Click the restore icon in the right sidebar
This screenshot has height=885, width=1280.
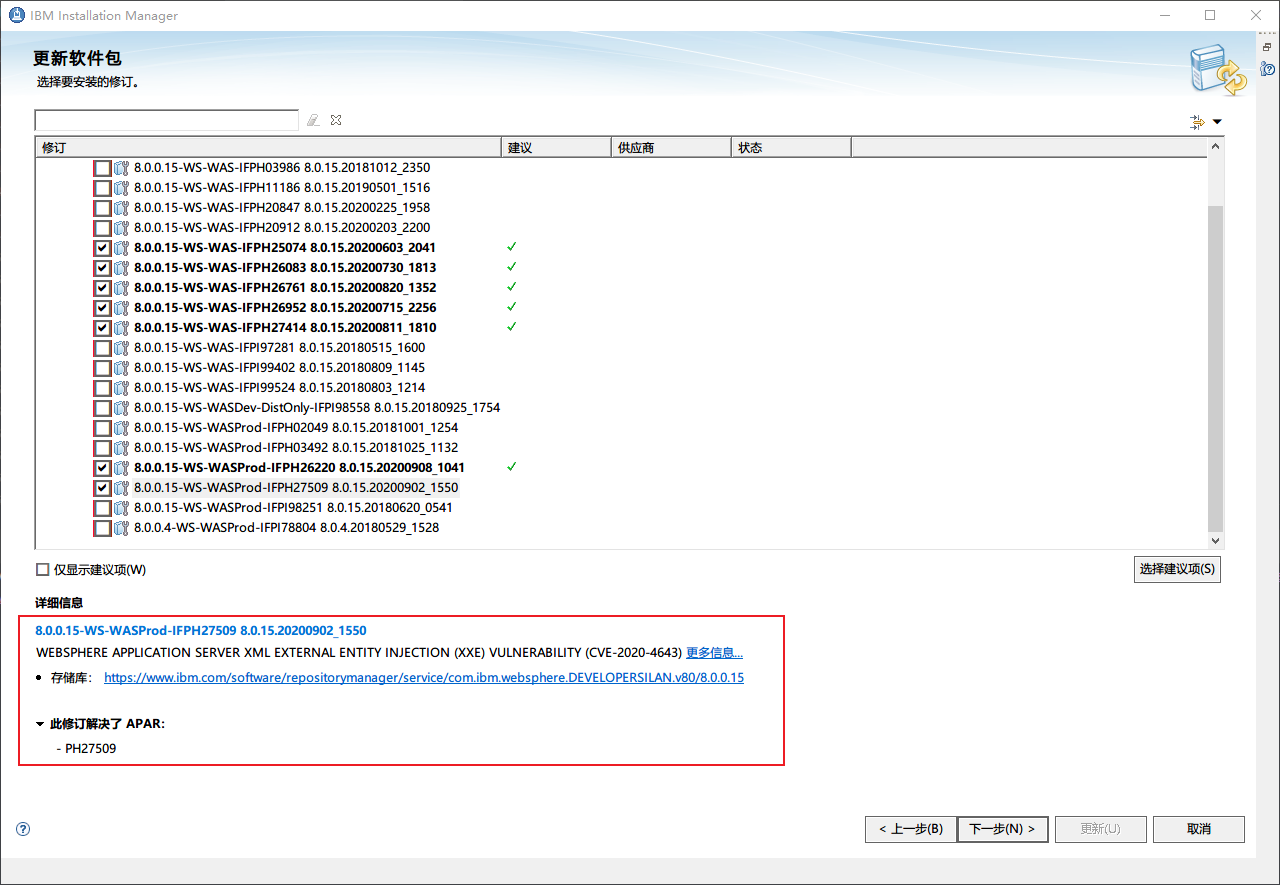pyautogui.click(x=1267, y=47)
